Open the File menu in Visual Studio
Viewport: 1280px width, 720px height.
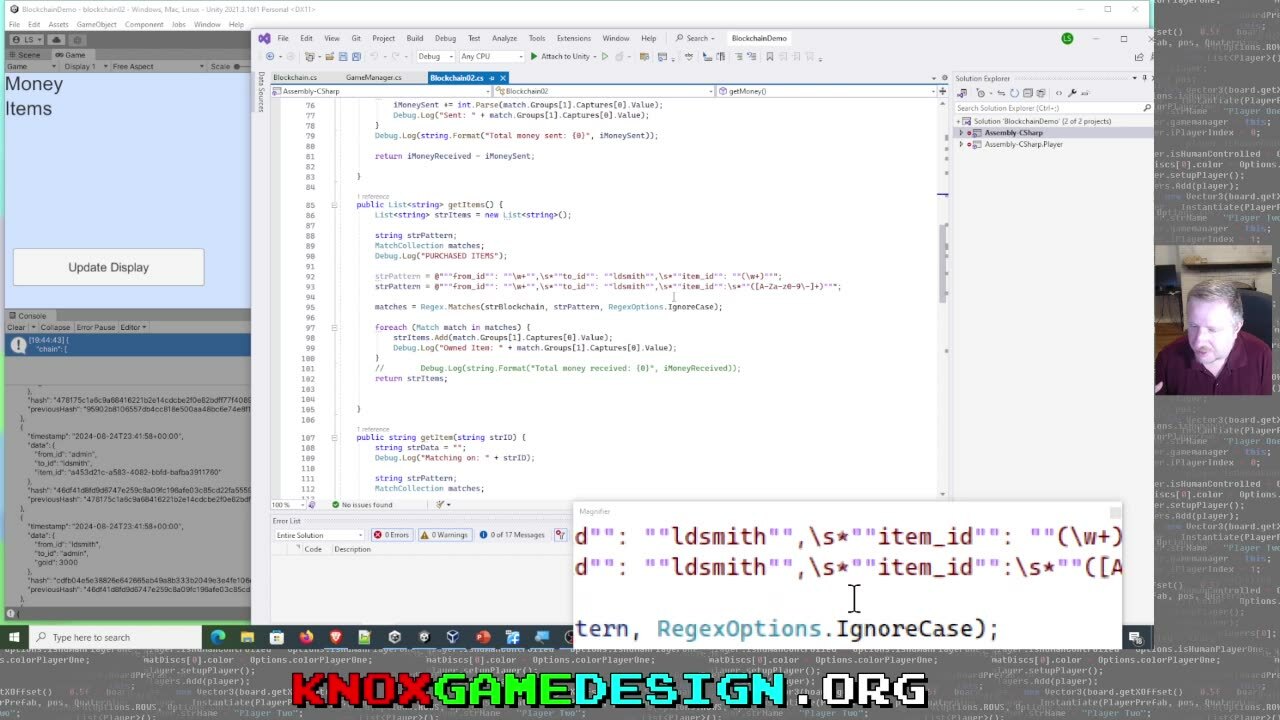click(283, 38)
